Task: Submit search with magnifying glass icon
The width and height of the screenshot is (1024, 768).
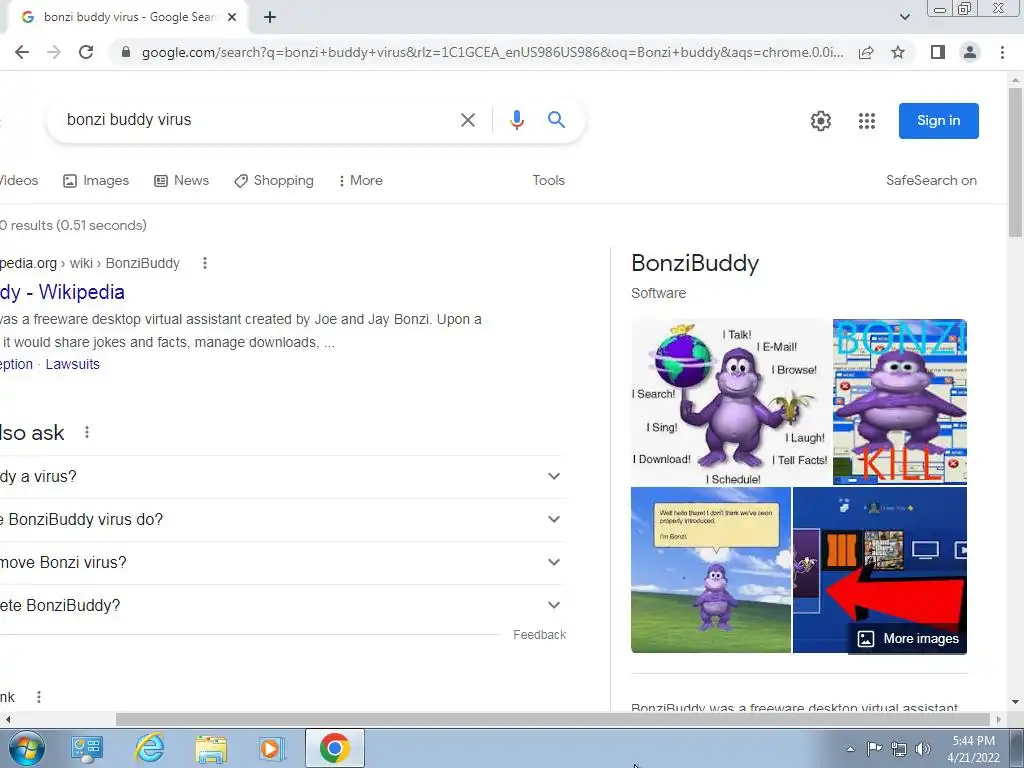Action: coord(556,120)
